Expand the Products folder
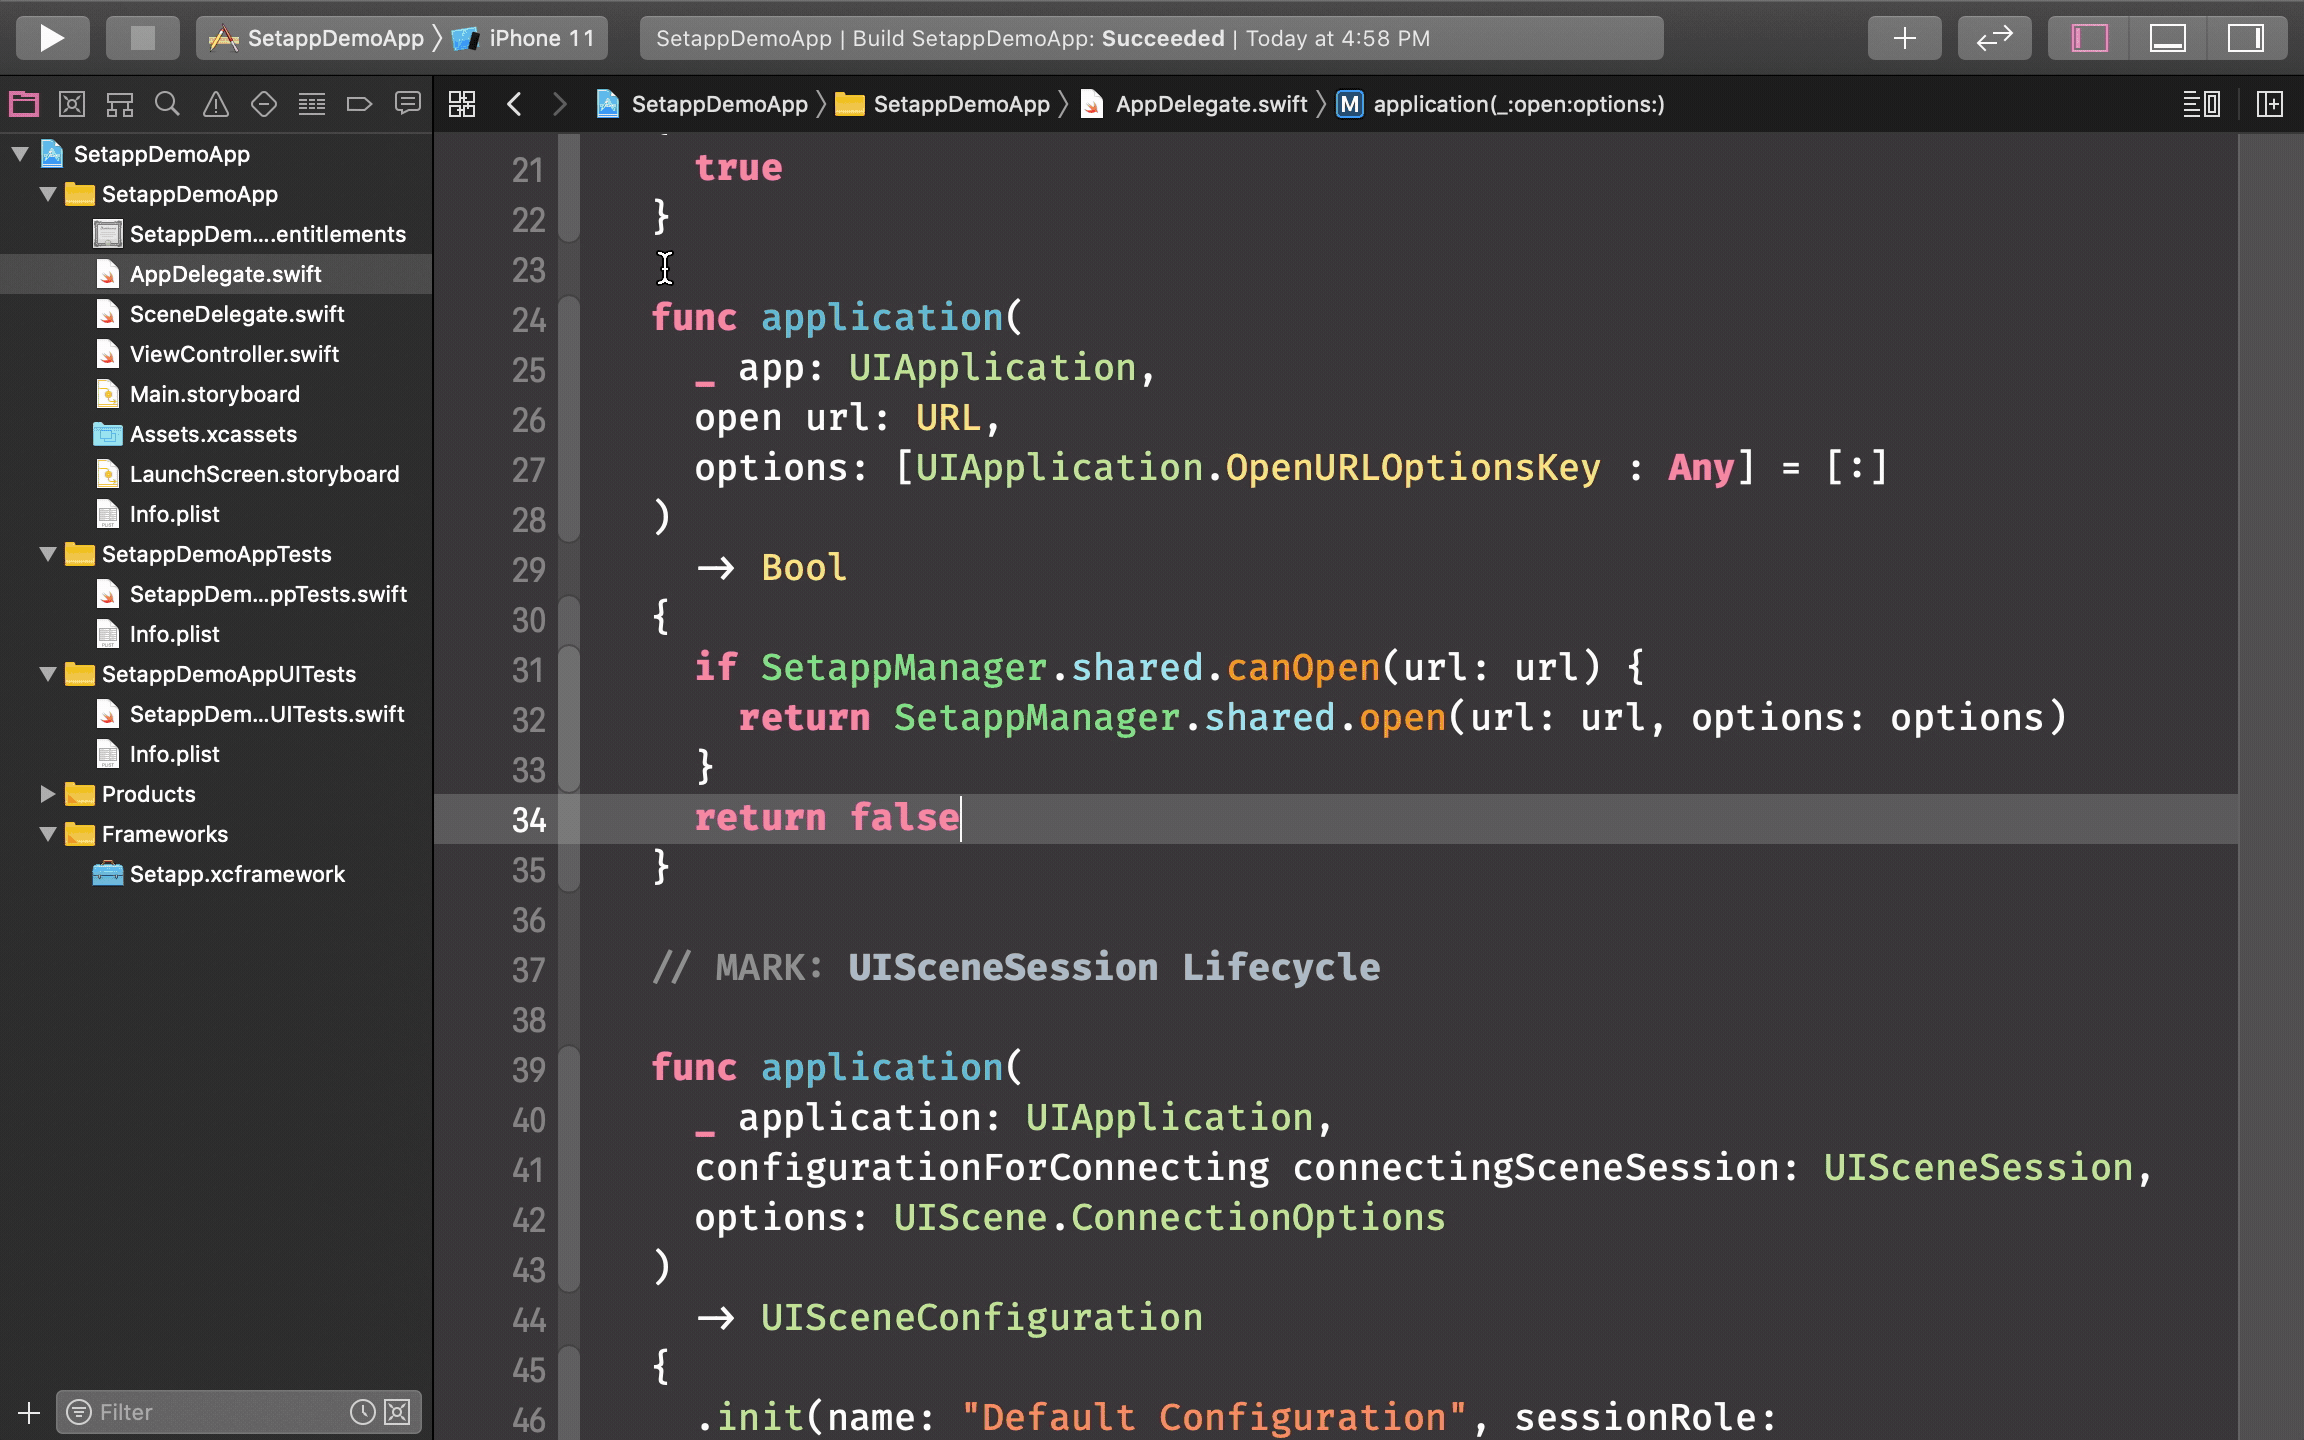The width and height of the screenshot is (2304, 1440). pyautogui.click(x=47, y=794)
